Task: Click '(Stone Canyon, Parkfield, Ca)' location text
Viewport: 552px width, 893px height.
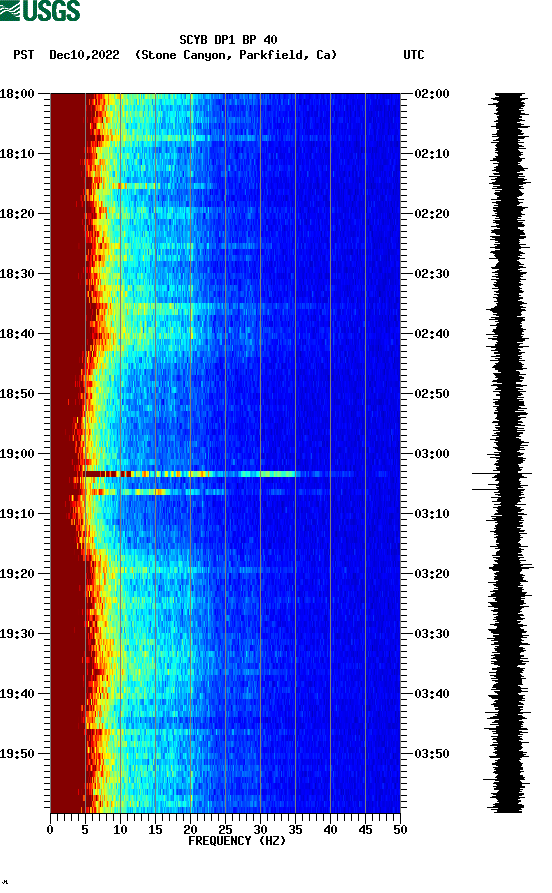Action: tap(236, 55)
